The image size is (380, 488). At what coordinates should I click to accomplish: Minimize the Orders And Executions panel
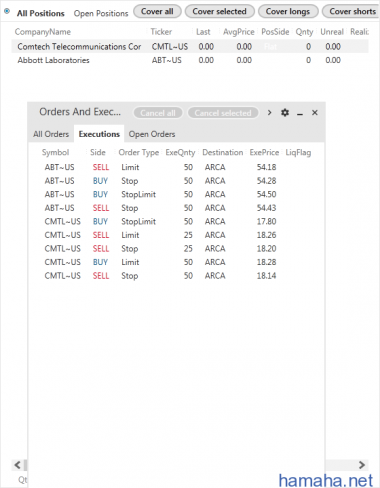click(x=300, y=113)
